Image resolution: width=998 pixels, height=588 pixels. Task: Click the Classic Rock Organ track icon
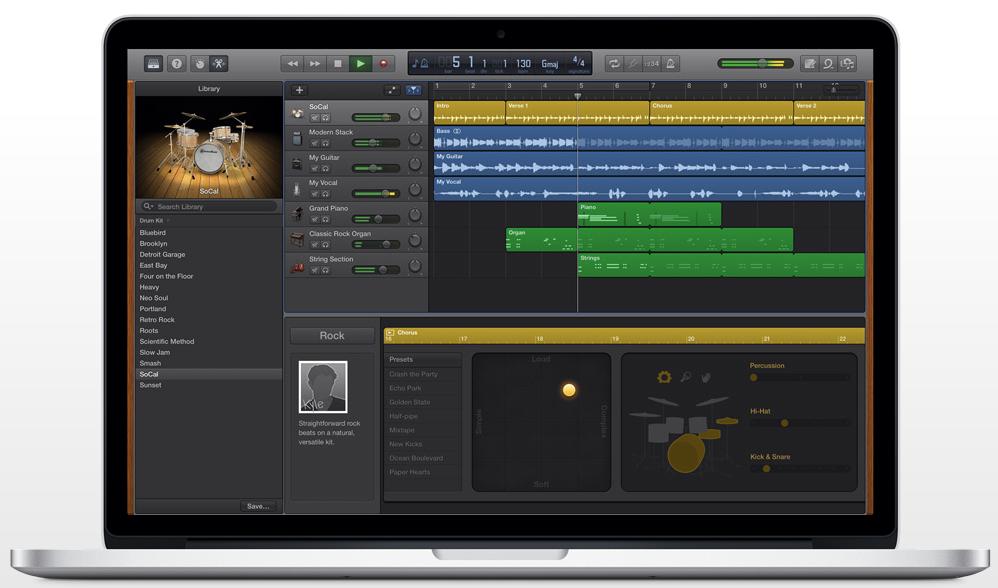click(297, 240)
